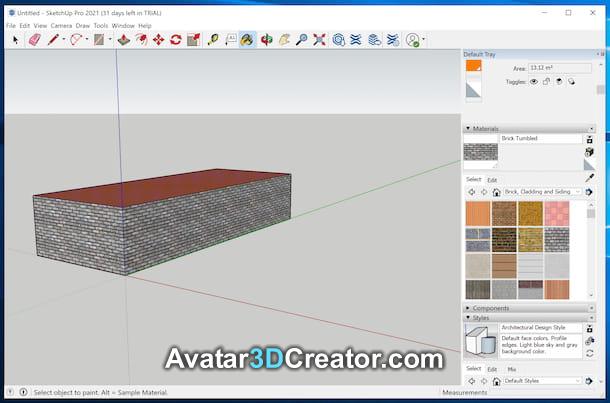The width and height of the screenshot is (610, 403).
Task: Select the Scale tool
Action: (x=193, y=40)
